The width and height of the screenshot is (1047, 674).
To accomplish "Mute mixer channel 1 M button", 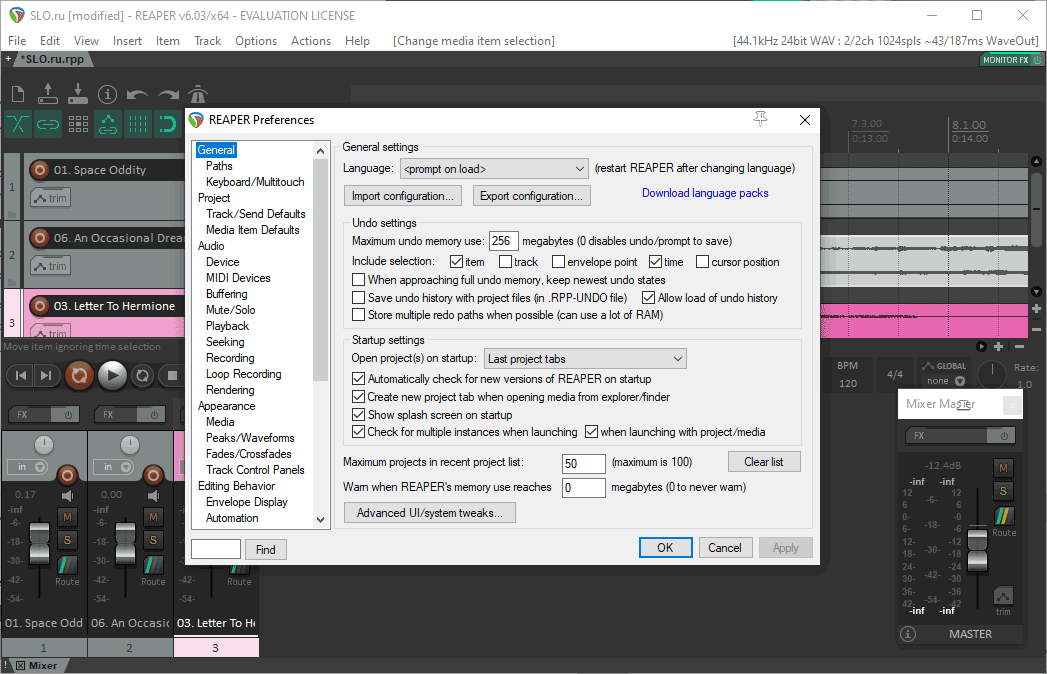I will (x=67, y=516).
